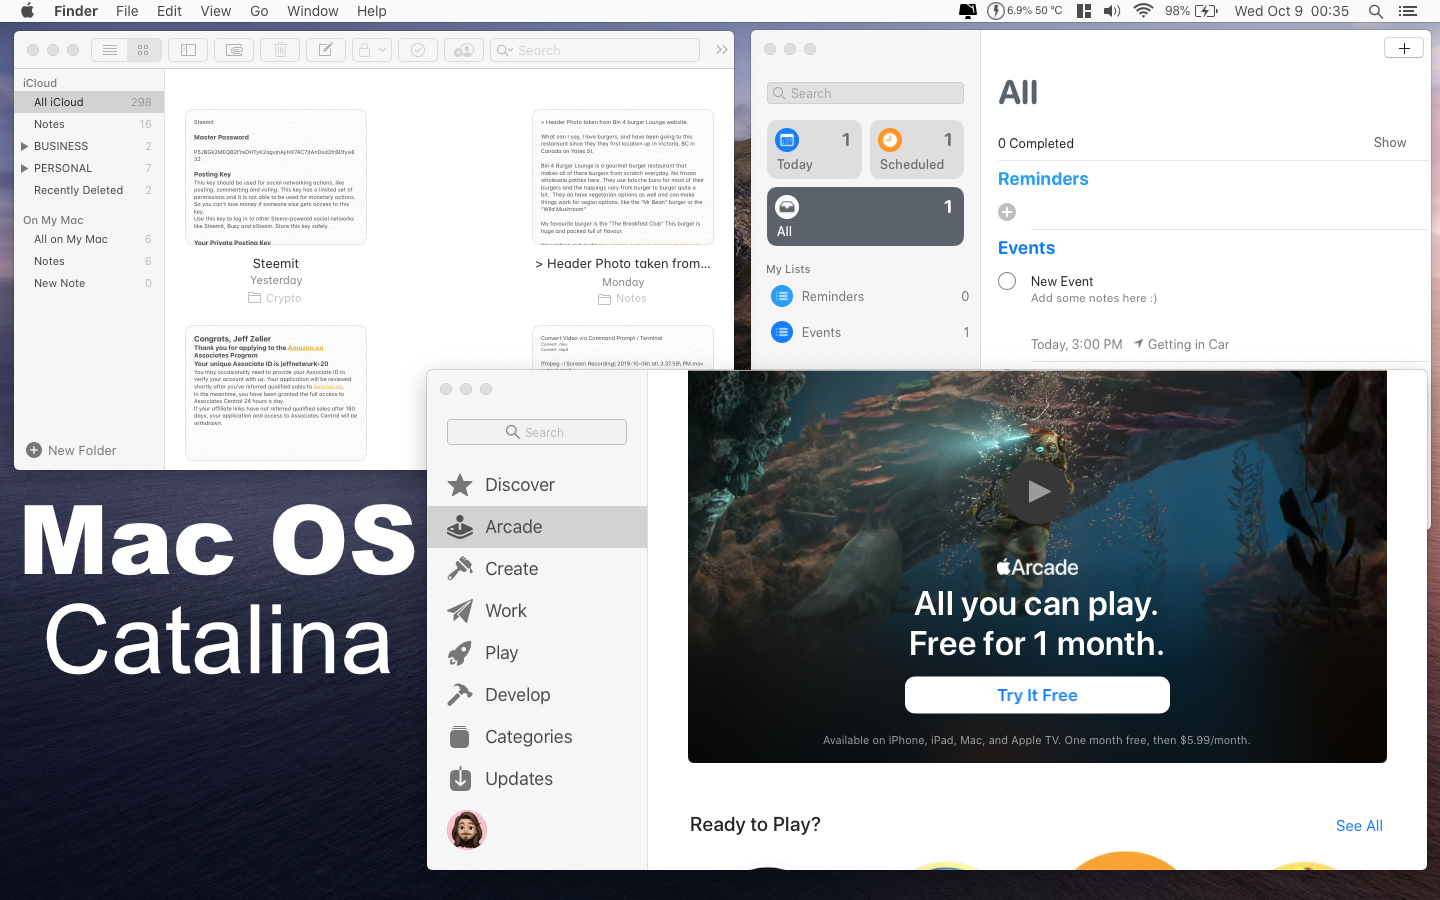This screenshot has height=900, width=1440.
Task: Click the Develop icon in App Store sidebar
Action: click(x=460, y=694)
